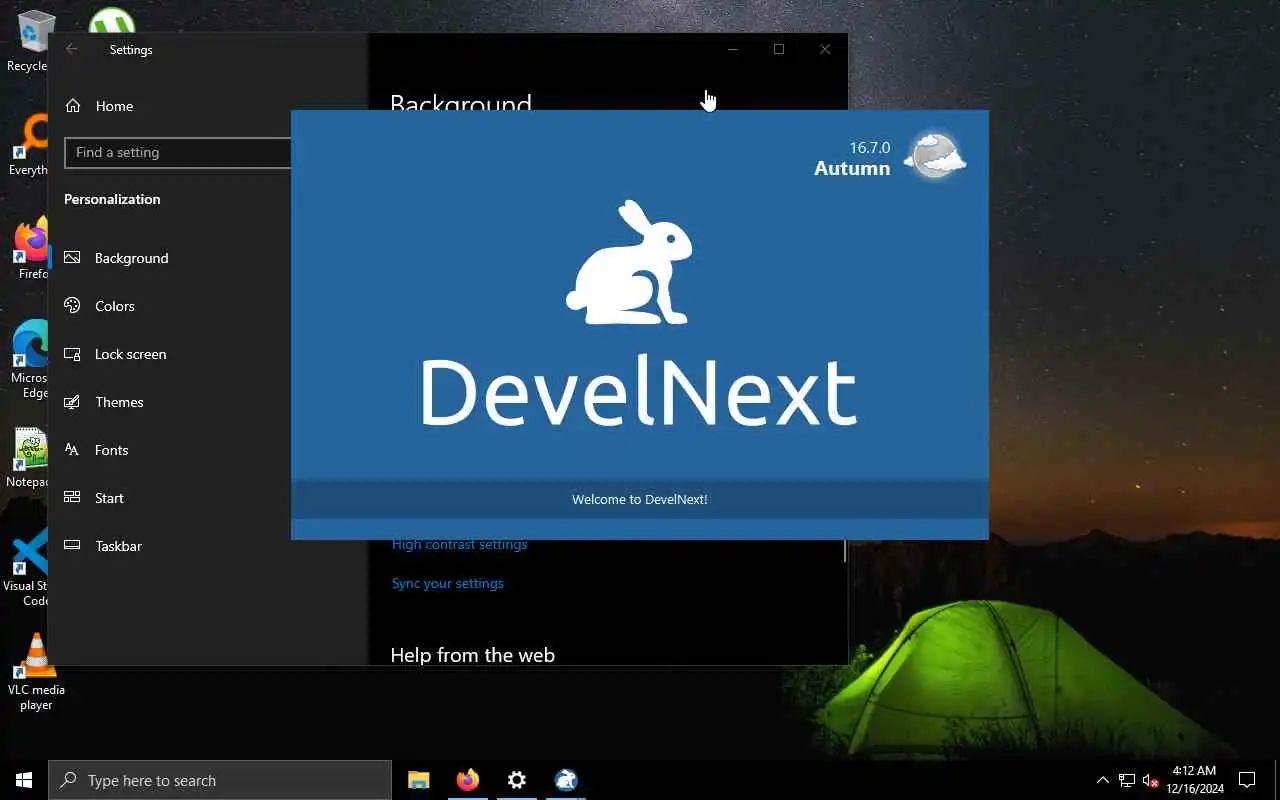
Task: Open notification center
Action: click(x=1247, y=780)
